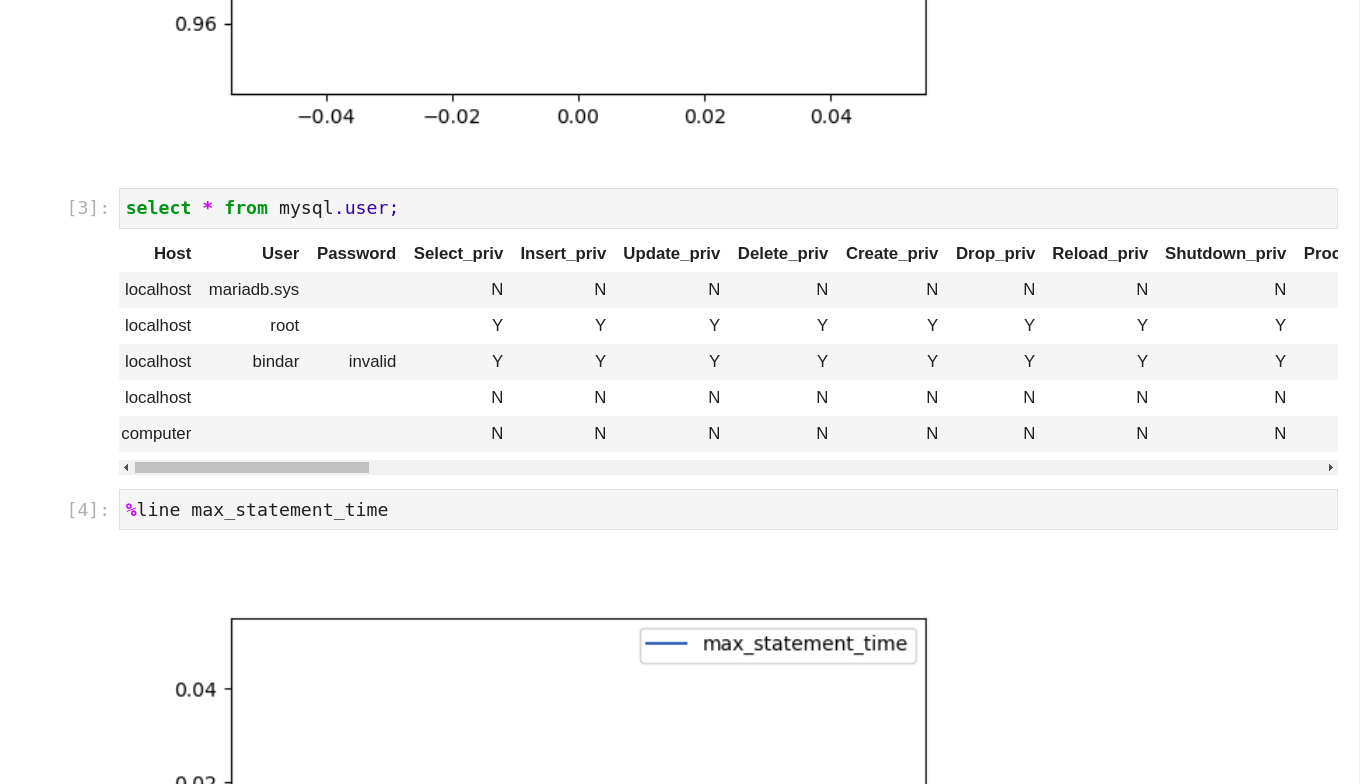
Task: Click the User column header
Action: (x=280, y=254)
